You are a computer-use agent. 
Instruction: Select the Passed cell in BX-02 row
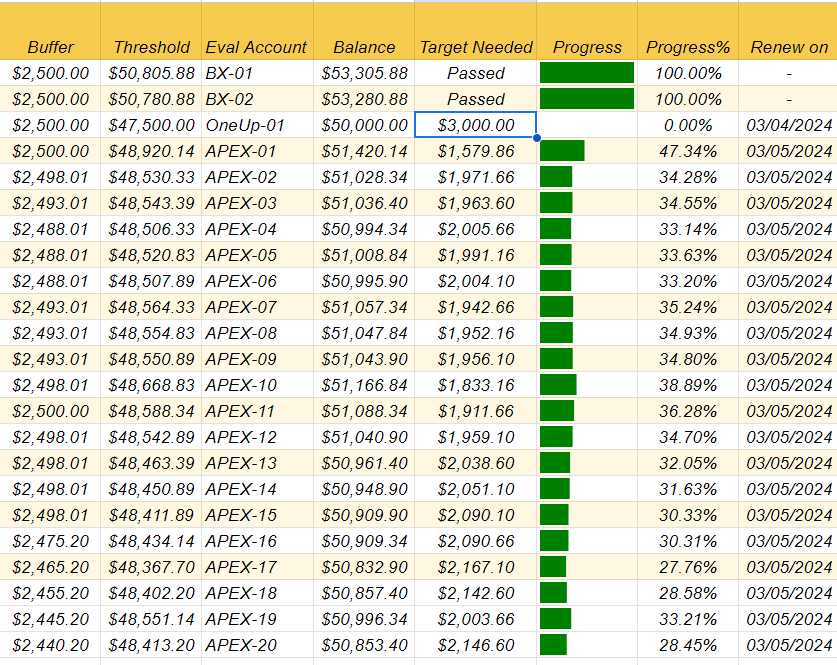pos(476,99)
